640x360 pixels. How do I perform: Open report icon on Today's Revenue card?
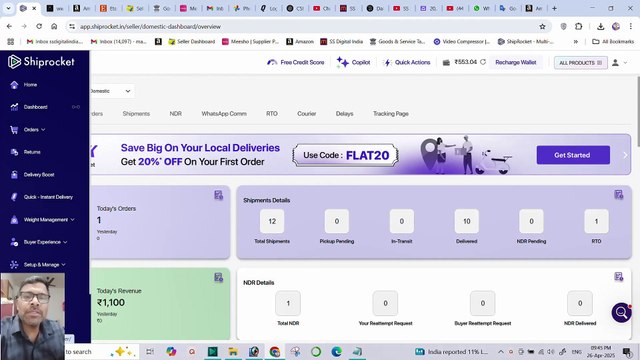point(218,278)
